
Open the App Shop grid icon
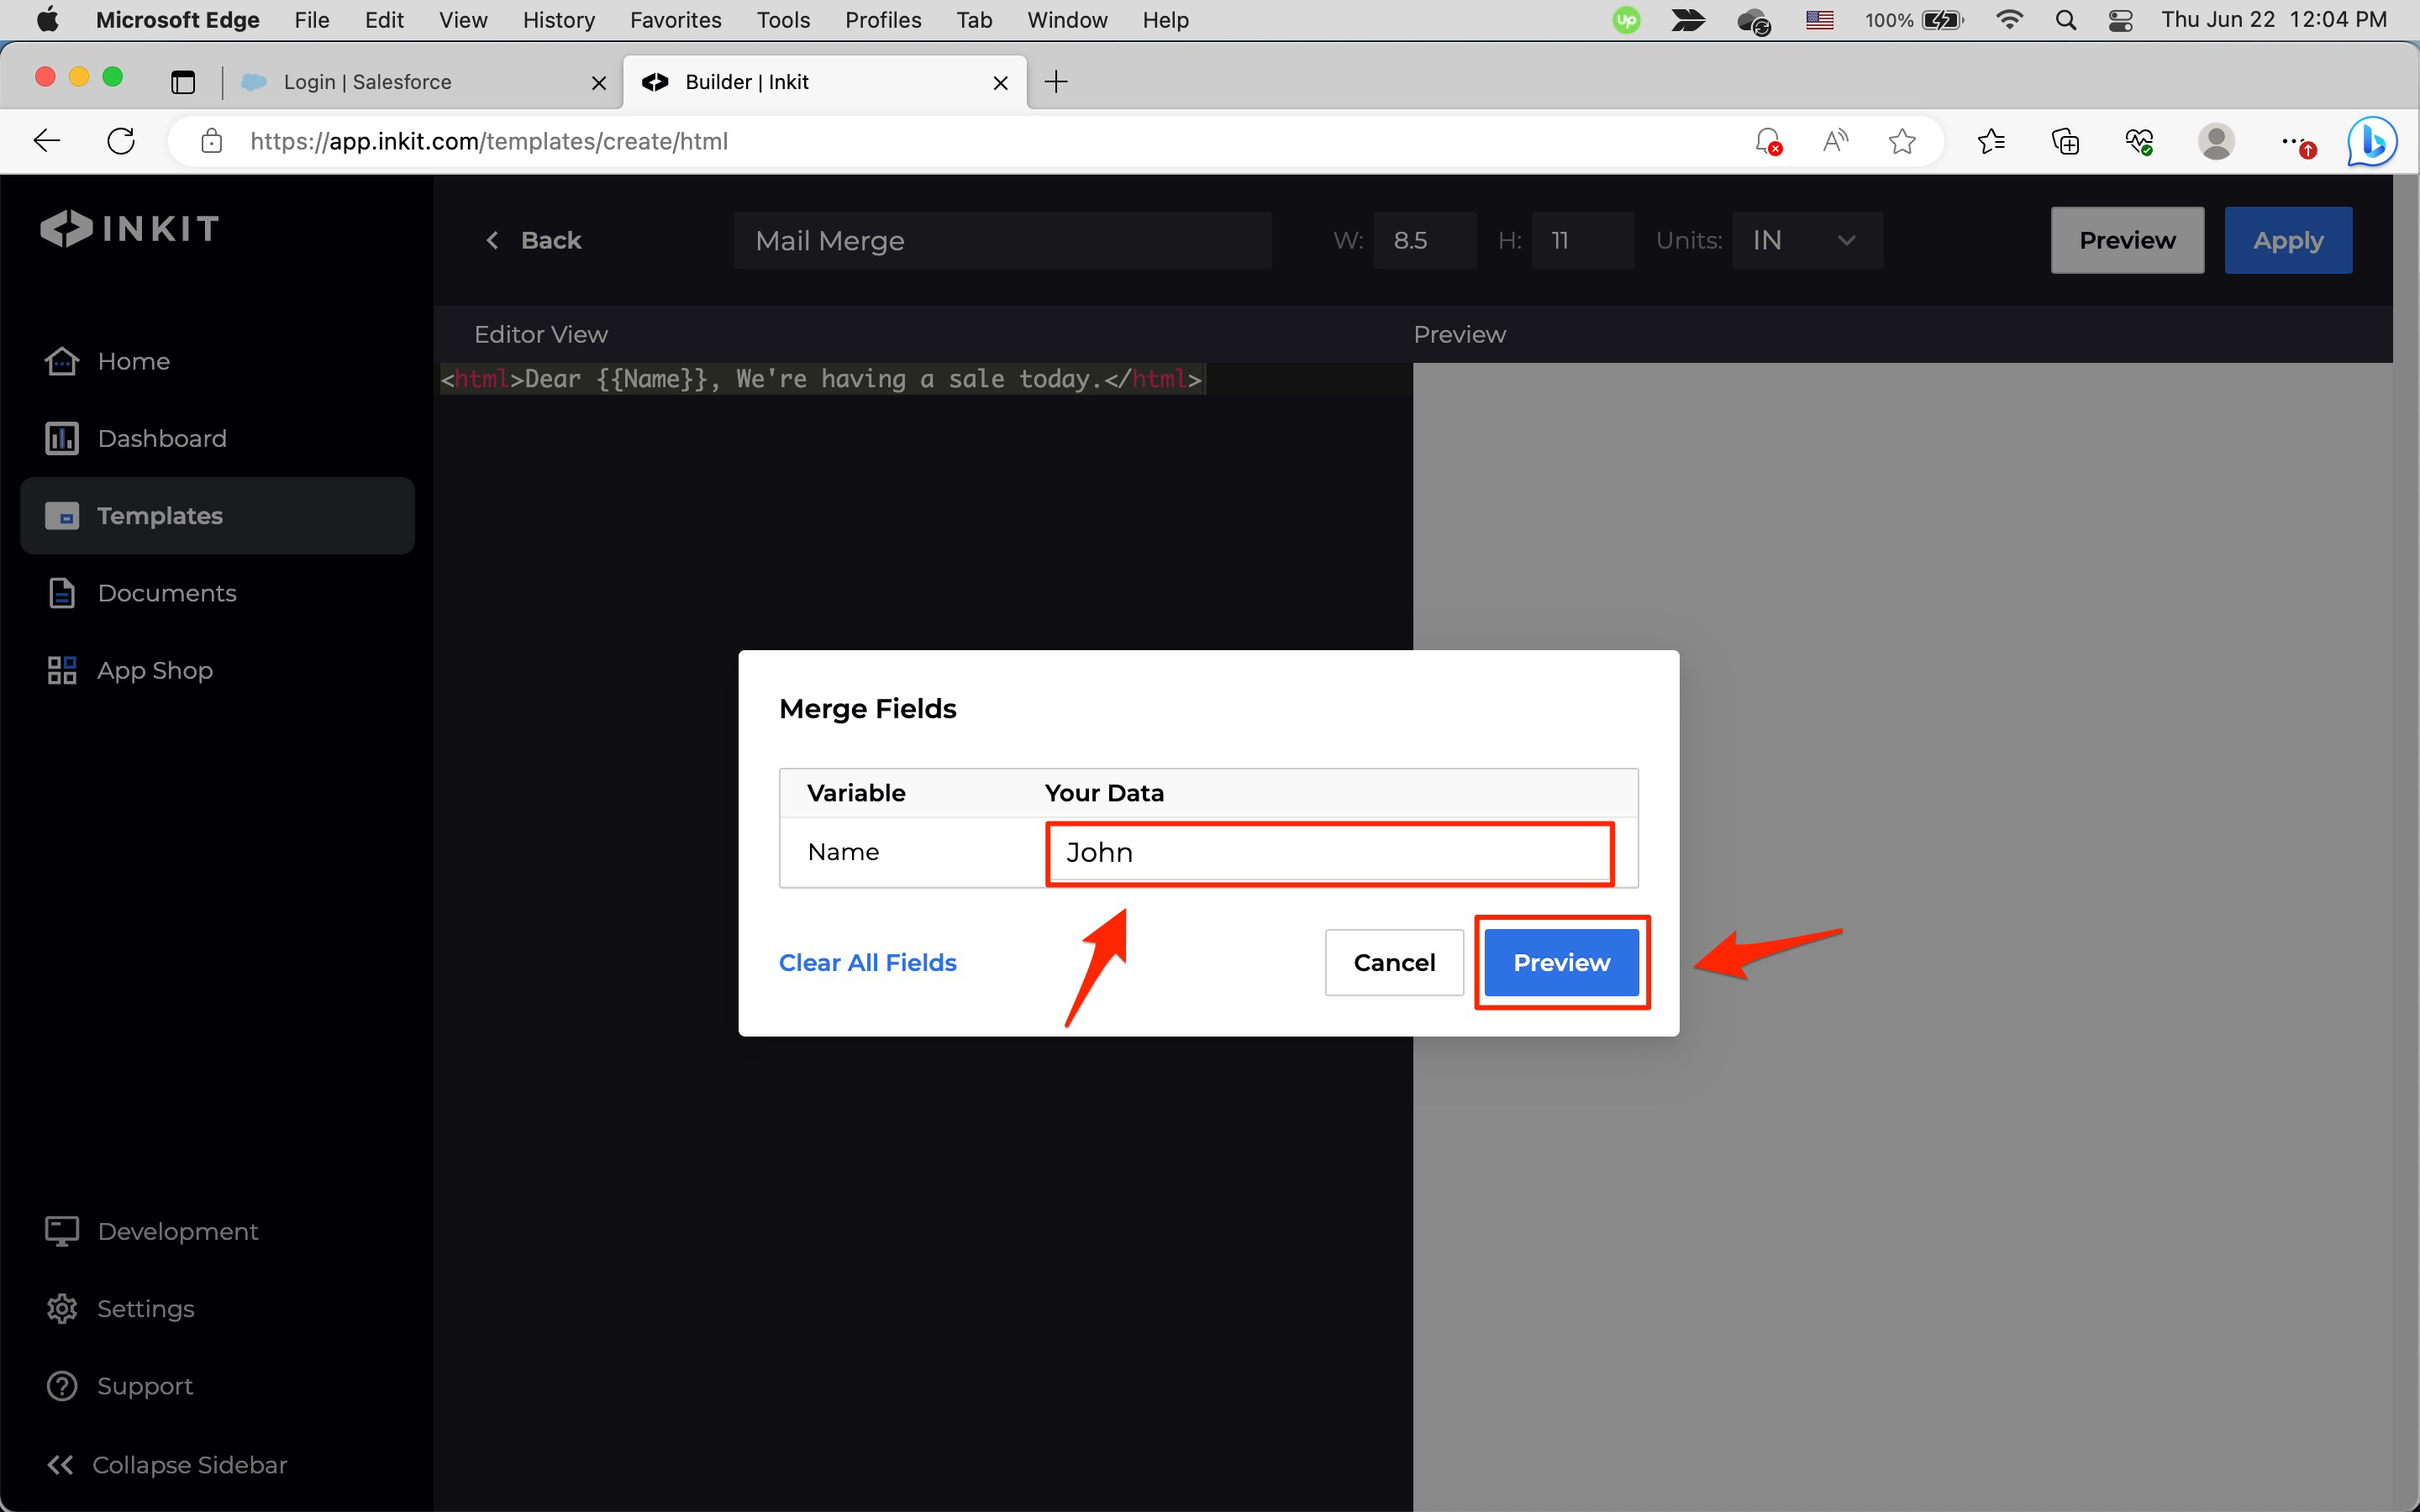(62, 670)
